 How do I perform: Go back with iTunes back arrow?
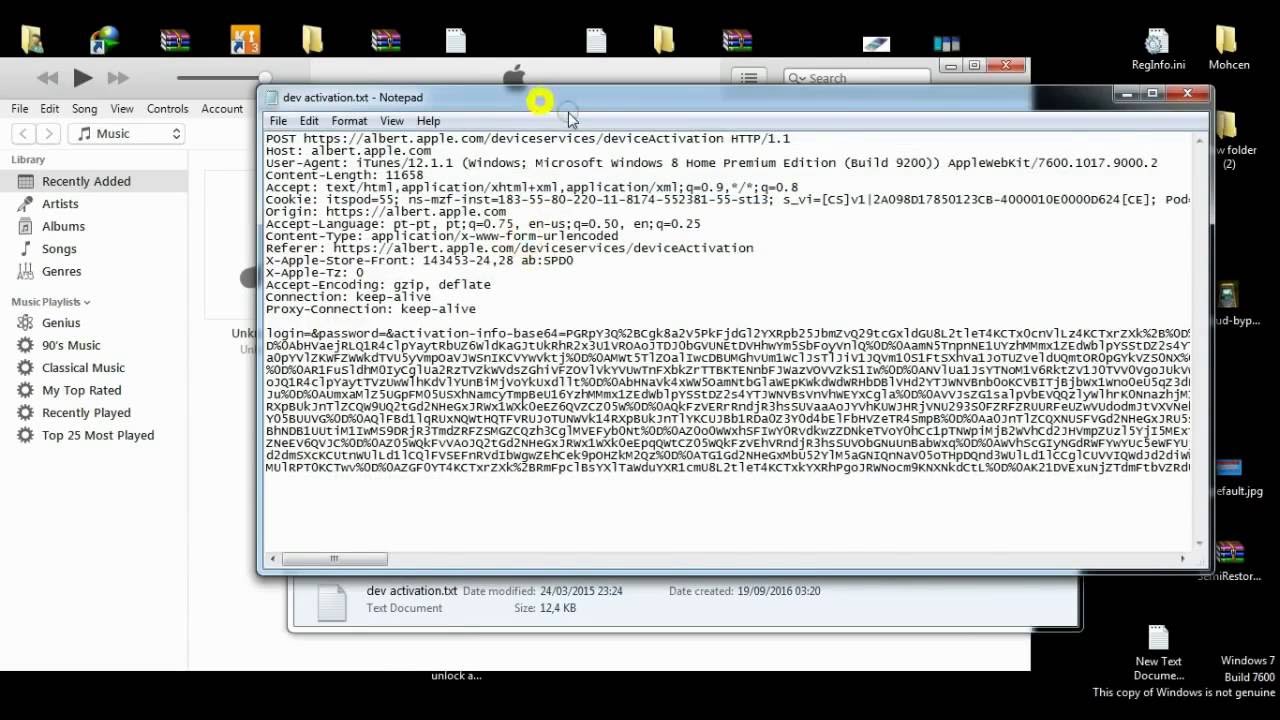(24, 133)
